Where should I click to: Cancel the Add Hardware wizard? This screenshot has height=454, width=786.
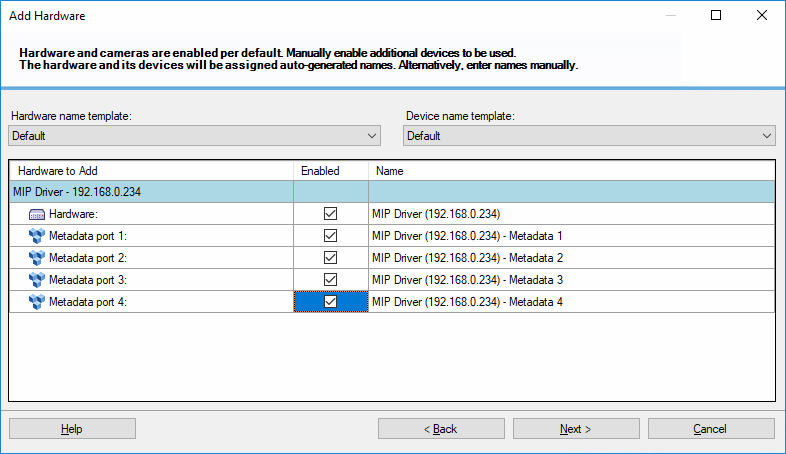(711, 429)
